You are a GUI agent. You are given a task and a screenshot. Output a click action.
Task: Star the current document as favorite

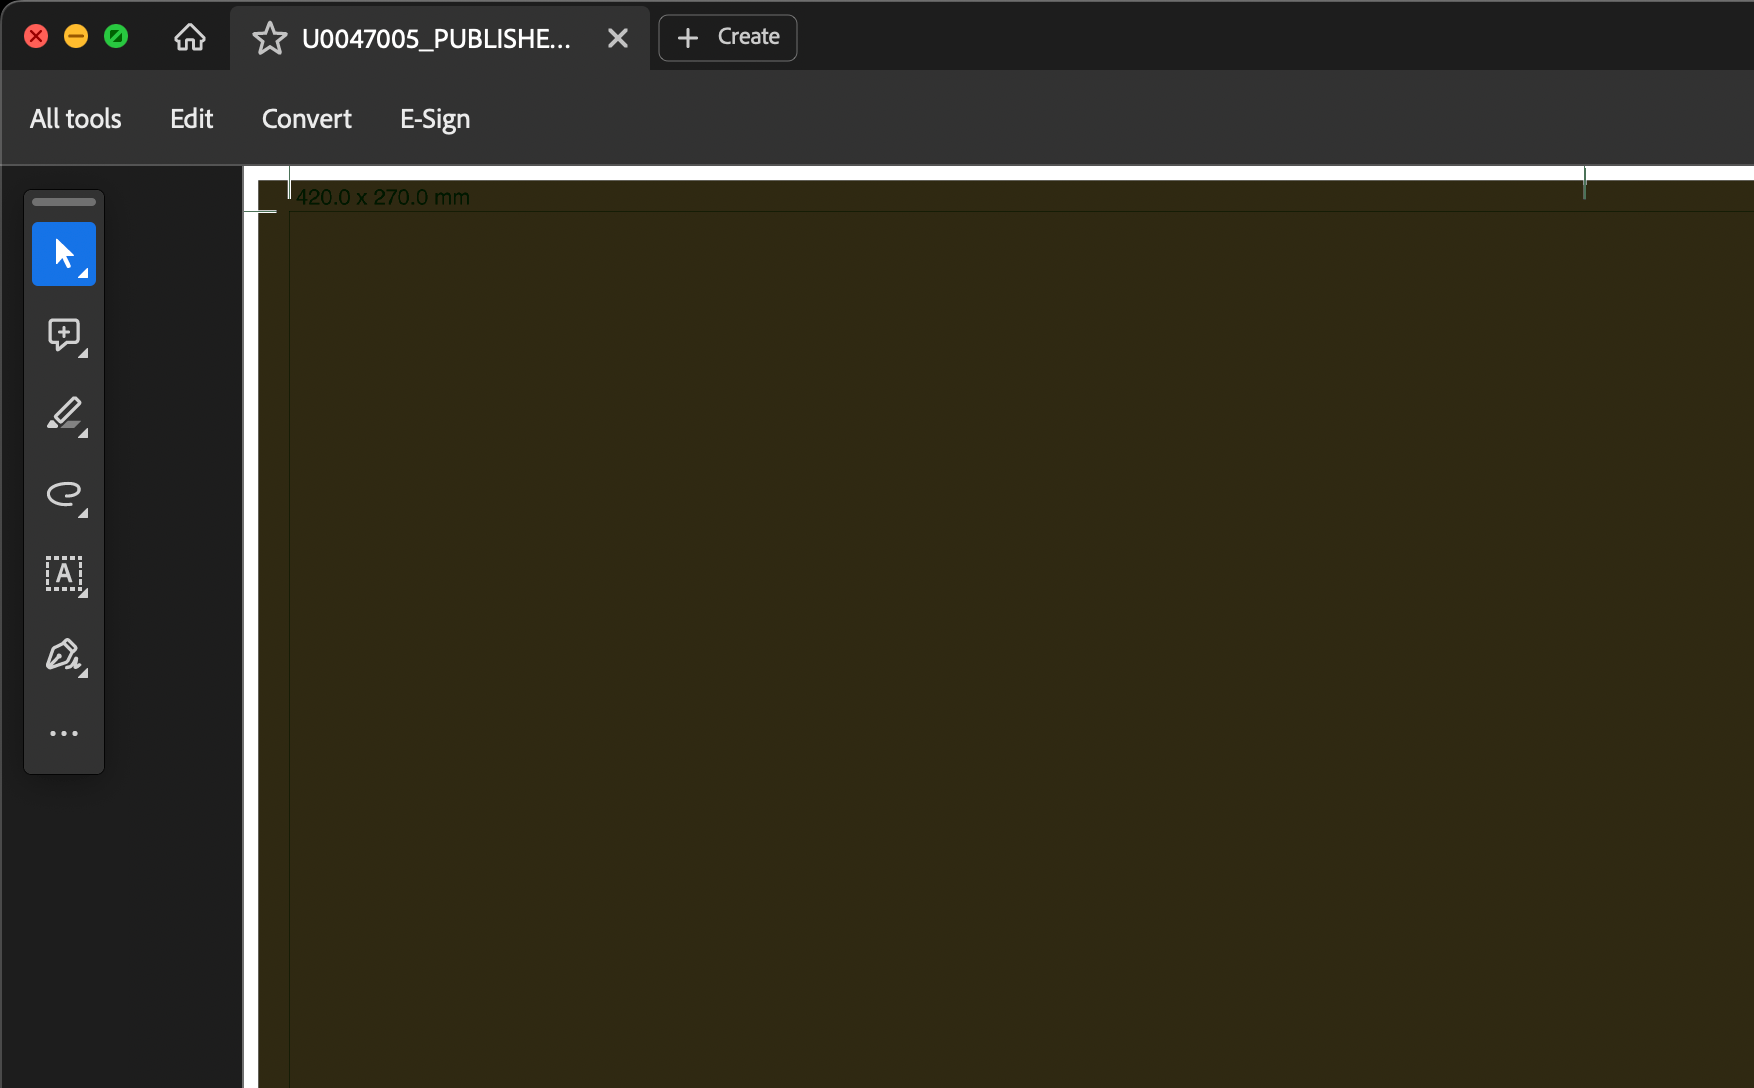[x=267, y=38]
